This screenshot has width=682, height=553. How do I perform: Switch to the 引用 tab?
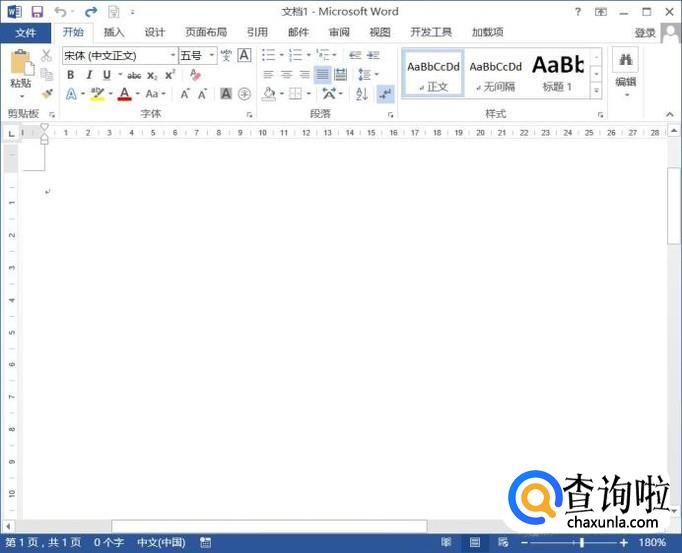coord(257,32)
